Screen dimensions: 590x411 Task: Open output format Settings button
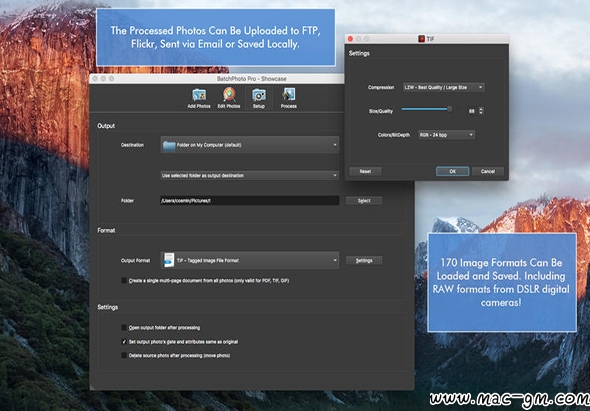click(x=364, y=260)
